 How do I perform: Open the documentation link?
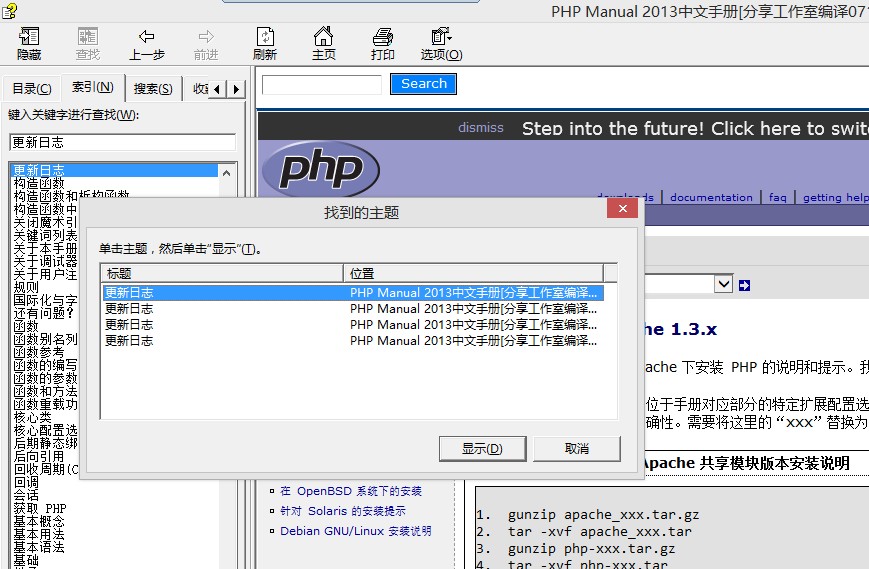pyautogui.click(x=711, y=197)
